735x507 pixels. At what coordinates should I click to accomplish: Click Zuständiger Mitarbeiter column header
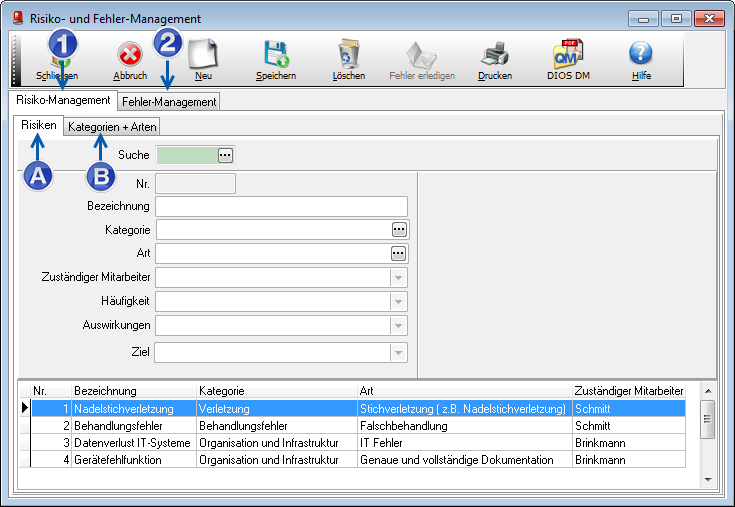(x=629, y=391)
